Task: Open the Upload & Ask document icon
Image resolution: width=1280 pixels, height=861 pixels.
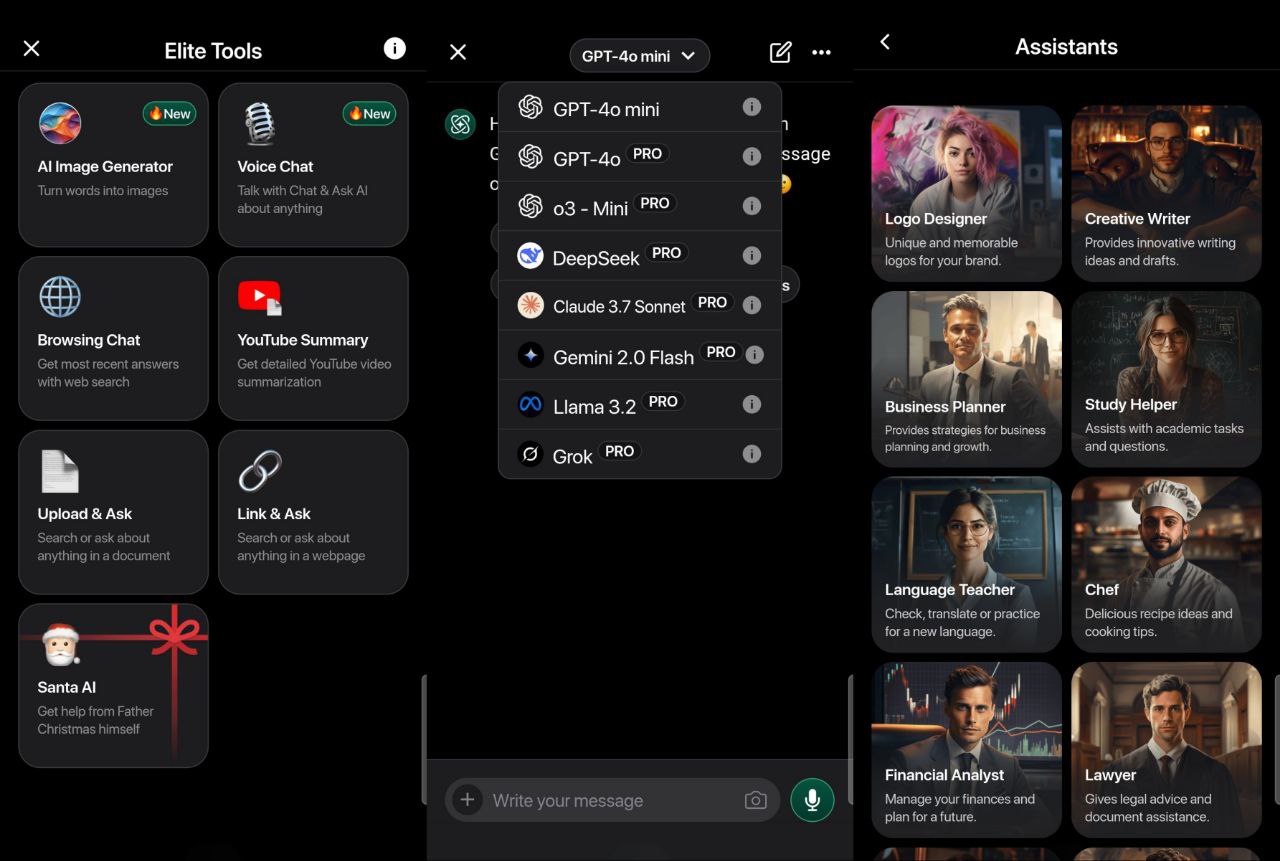Action: coord(59,471)
